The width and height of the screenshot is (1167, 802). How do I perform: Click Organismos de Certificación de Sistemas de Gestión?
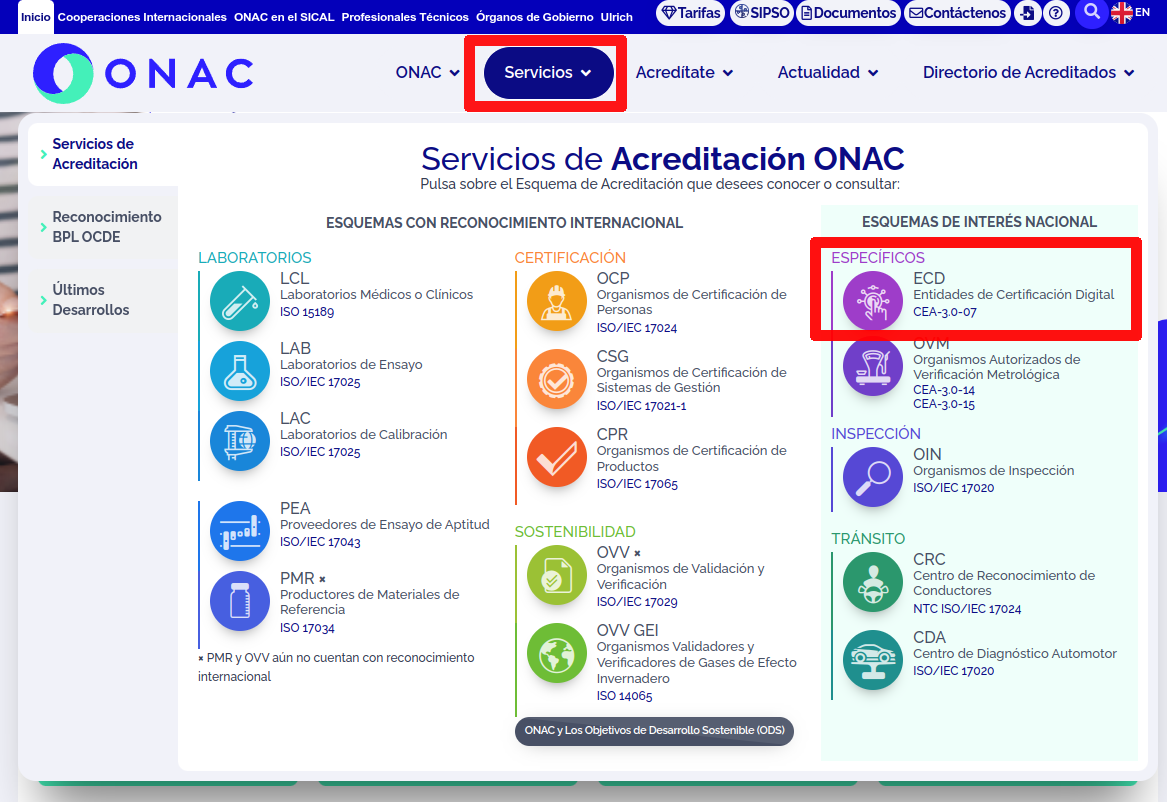click(691, 380)
